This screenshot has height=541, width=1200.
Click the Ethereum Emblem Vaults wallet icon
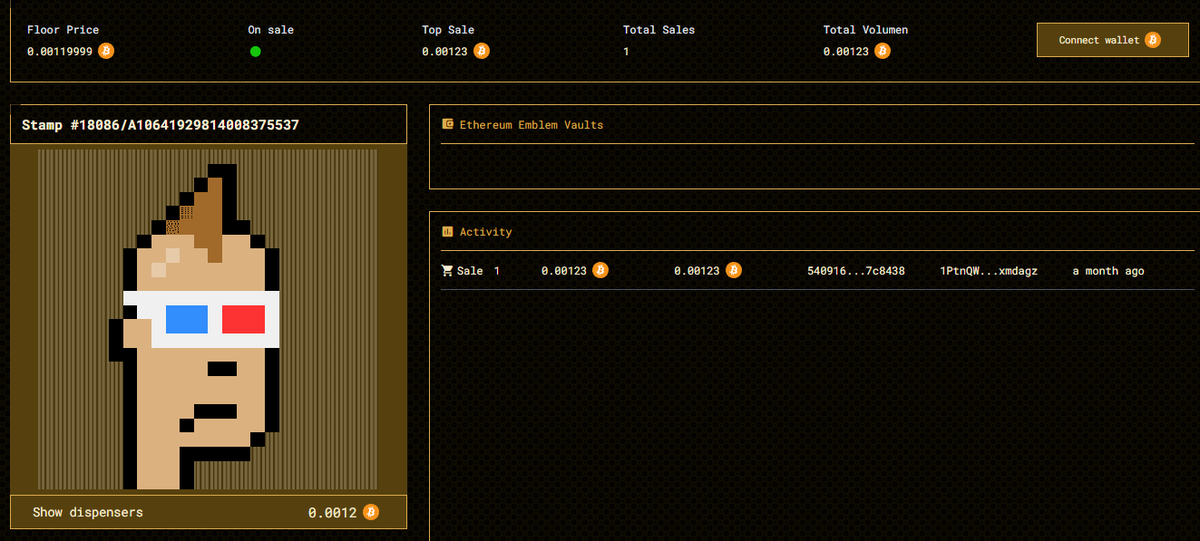click(x=448, y=124)
